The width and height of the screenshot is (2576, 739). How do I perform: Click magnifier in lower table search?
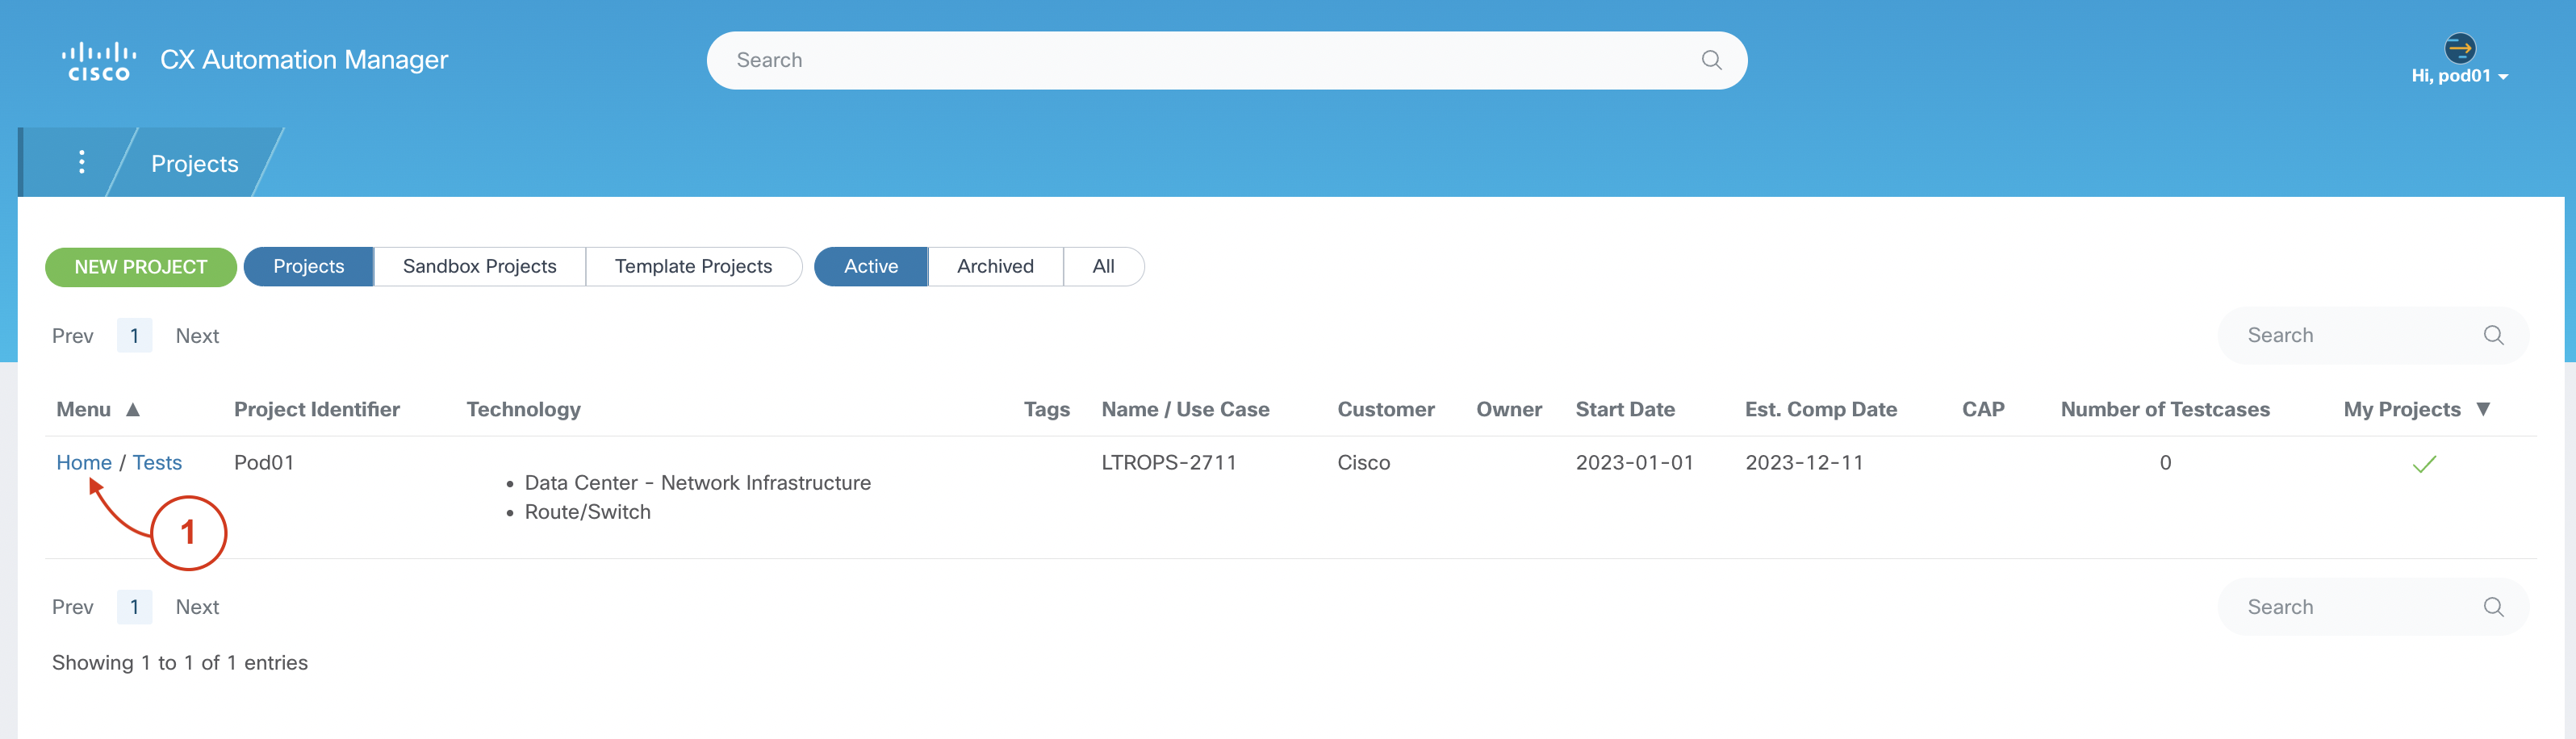pyautogui.click(x=2493, y=607)
